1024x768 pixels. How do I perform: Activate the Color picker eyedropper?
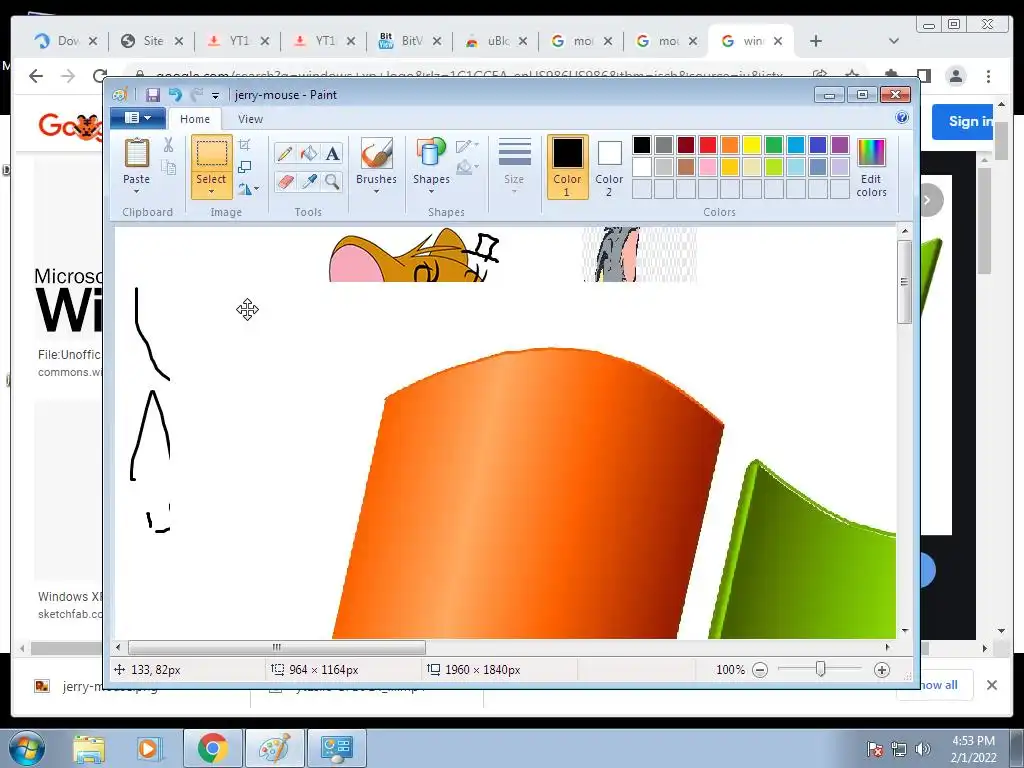pos(308,181)
